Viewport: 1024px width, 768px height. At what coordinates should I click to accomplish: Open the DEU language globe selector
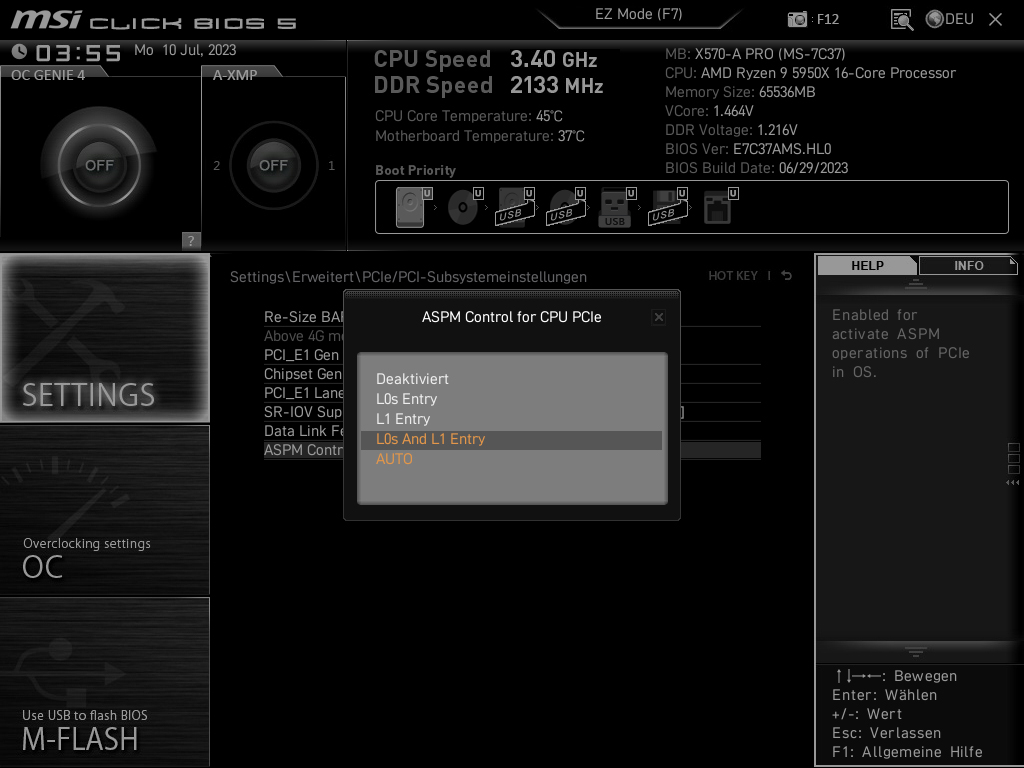click(x=950, y=19)
